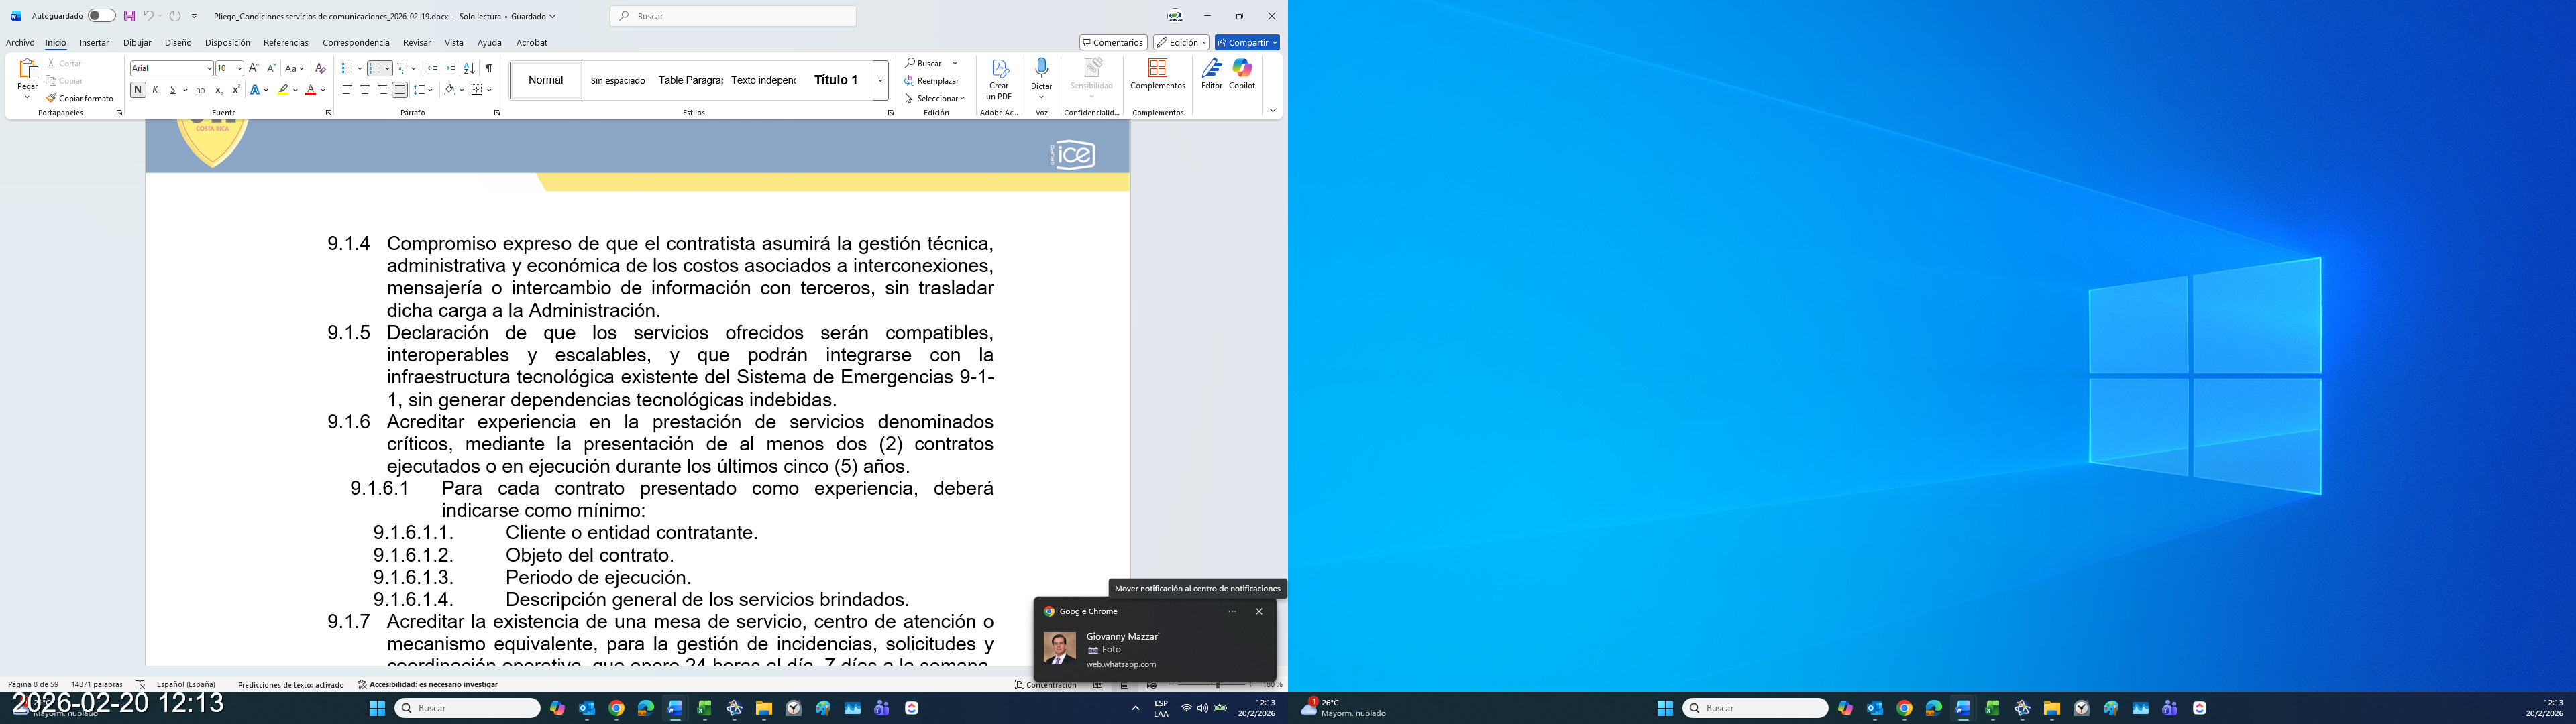Click the increase indent icon
This screenshot has width=2576, height=724.
coord(450,68)
